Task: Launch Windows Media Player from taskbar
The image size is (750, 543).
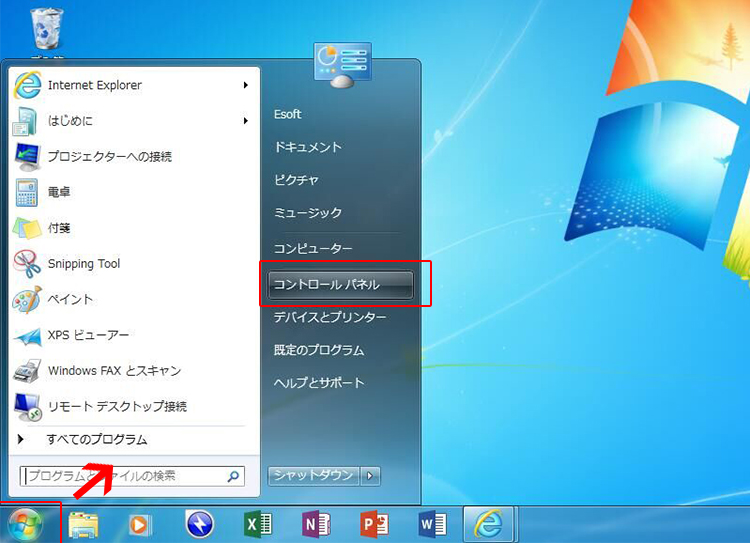Action: coord(140,525)
